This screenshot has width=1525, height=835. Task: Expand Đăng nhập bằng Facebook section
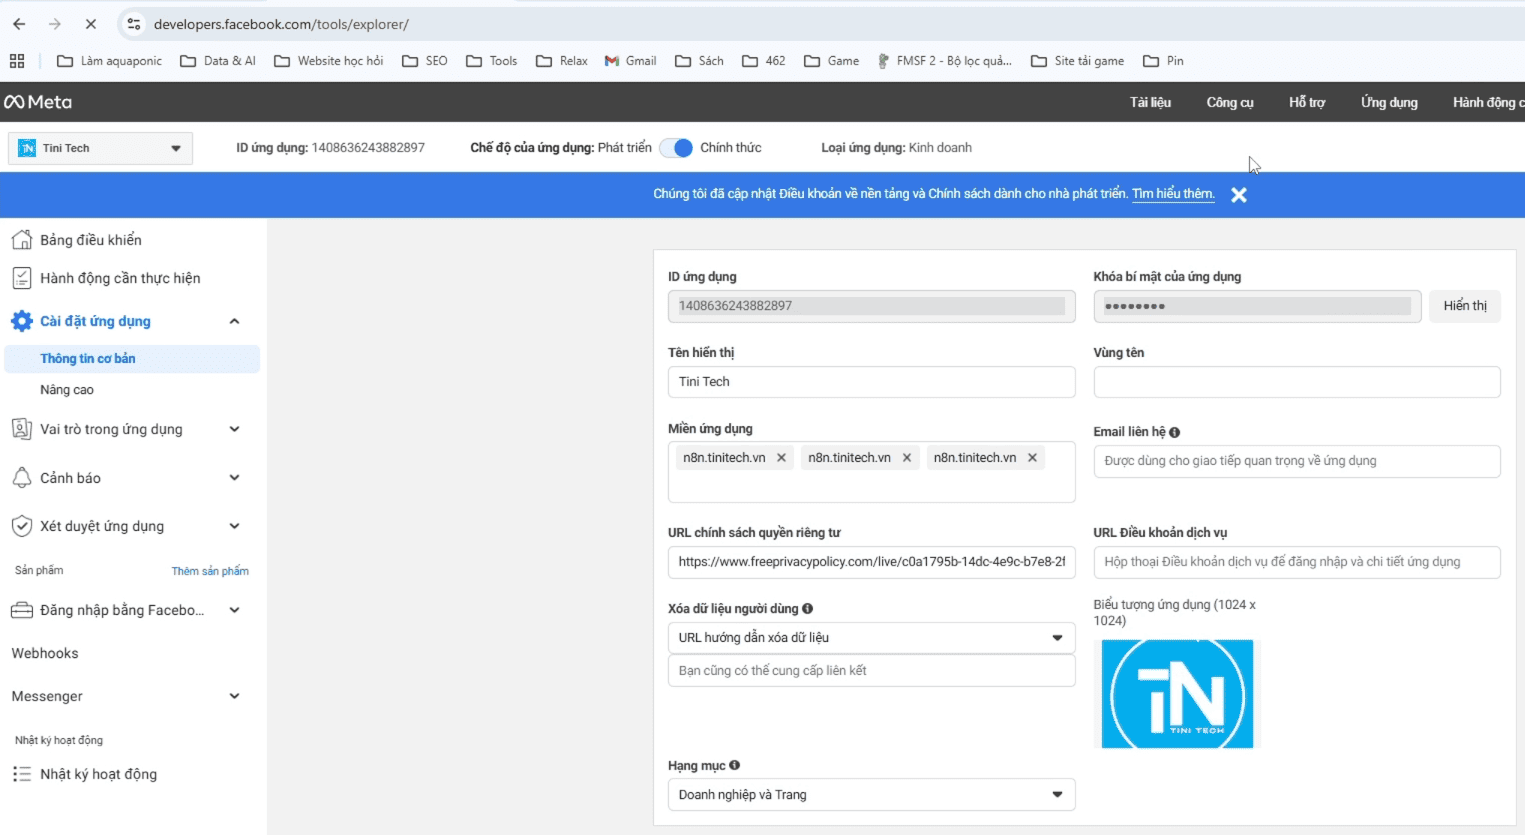coord(235,610)
